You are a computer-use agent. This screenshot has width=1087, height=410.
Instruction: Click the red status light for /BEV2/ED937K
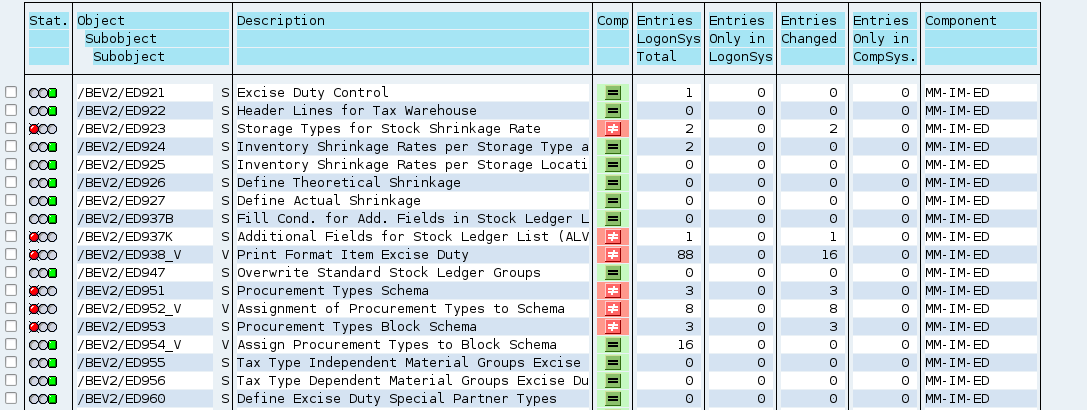(34, 237)
